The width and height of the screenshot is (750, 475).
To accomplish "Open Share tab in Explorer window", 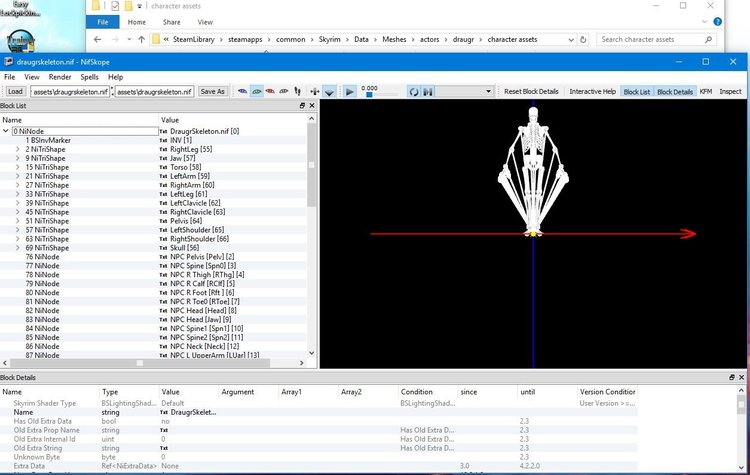I will click(171, 22).
